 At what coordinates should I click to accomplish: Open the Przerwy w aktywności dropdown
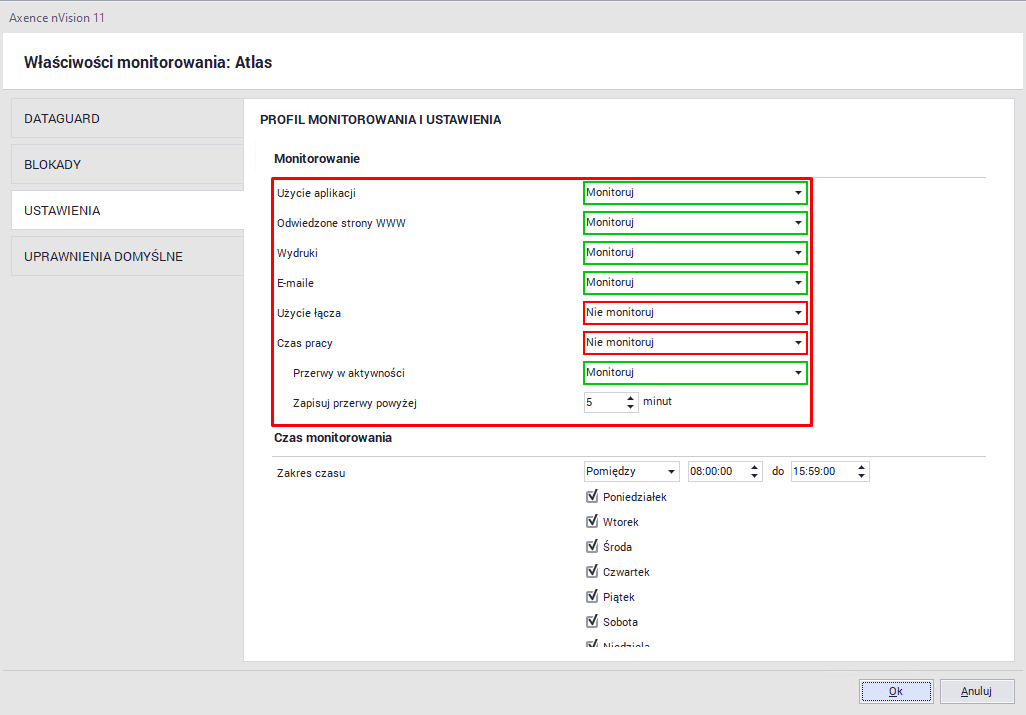click(x=798, y=373)
